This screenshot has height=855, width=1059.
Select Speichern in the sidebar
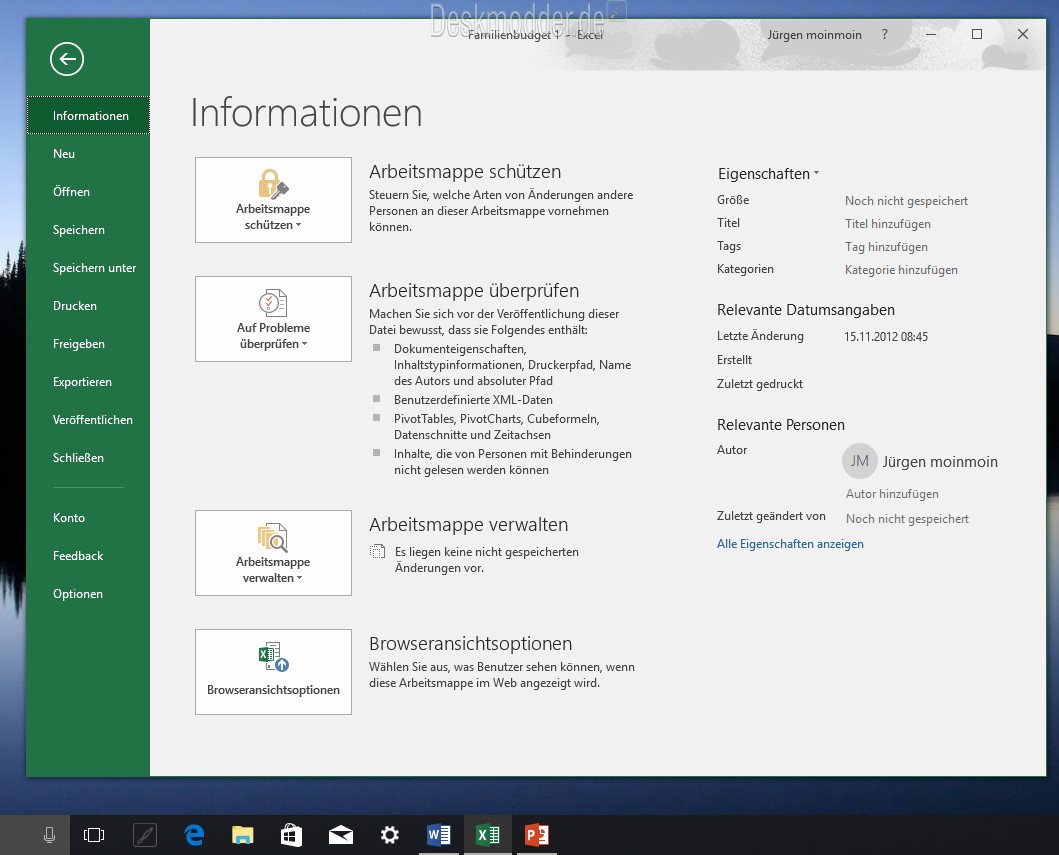click(x=88, y=230)
